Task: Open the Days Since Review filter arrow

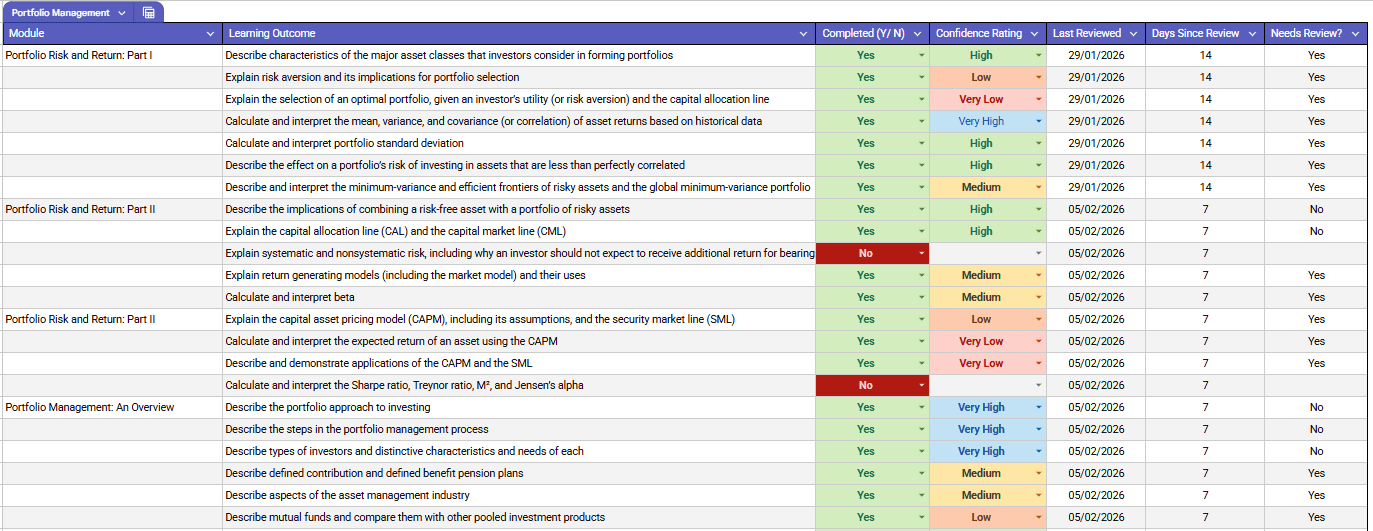Action: click(x=1252, y=34)
